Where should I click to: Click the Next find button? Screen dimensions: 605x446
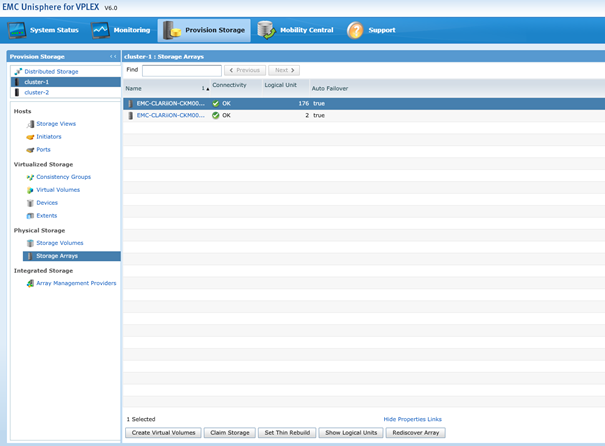[284, 70]
